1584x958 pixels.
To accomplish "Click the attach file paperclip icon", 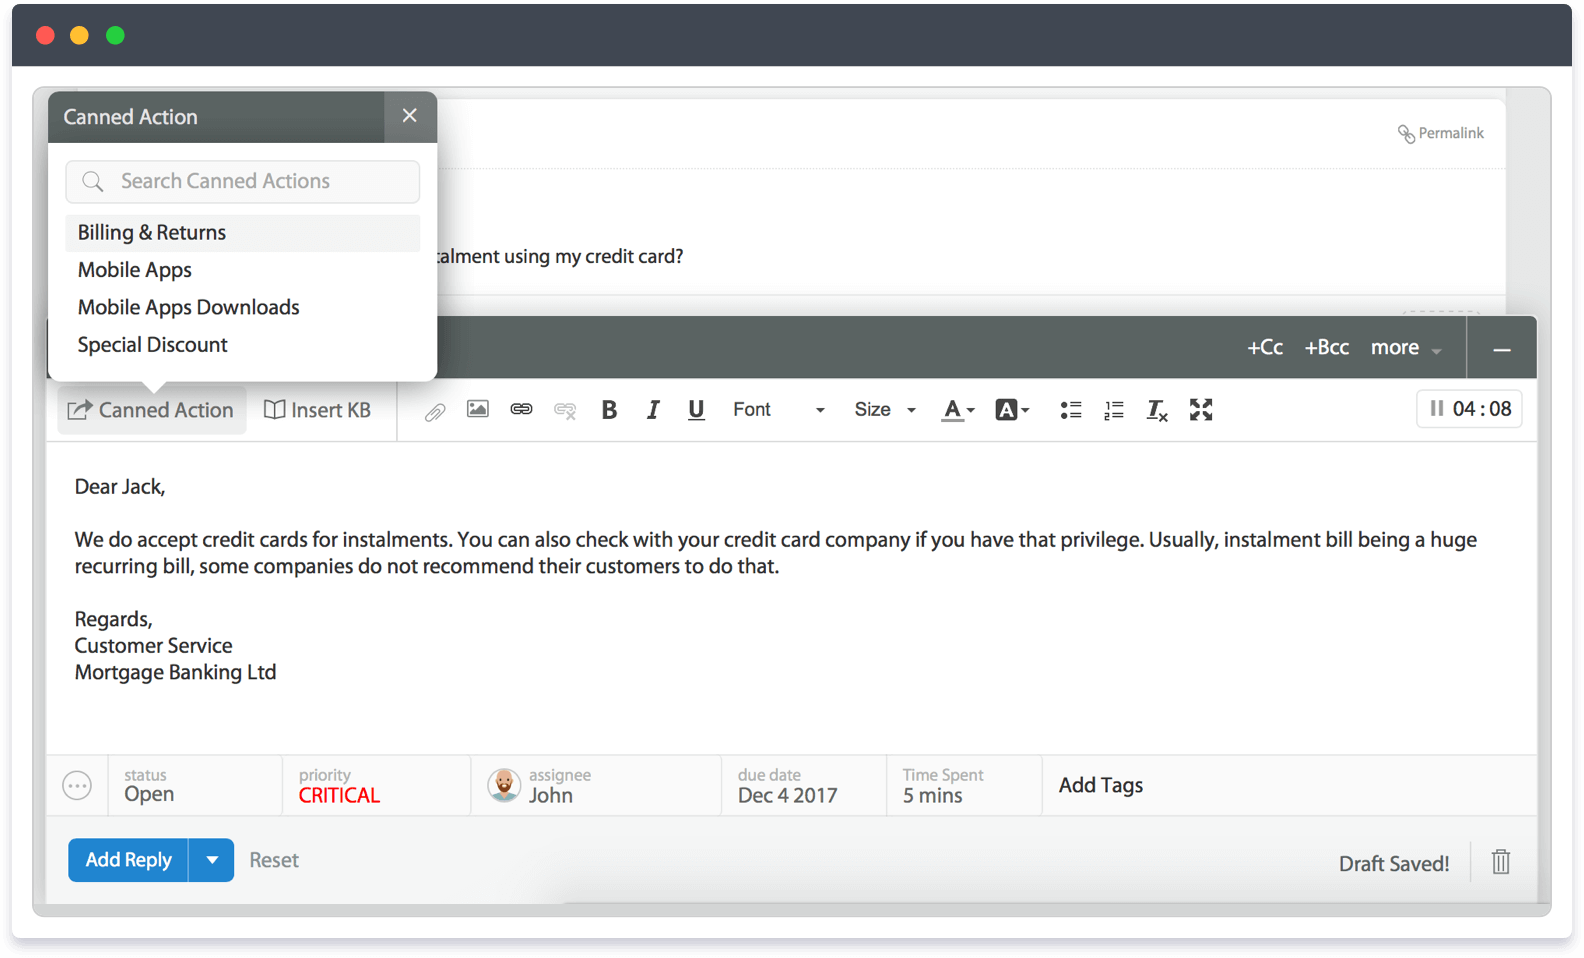I will pos(435,411).
